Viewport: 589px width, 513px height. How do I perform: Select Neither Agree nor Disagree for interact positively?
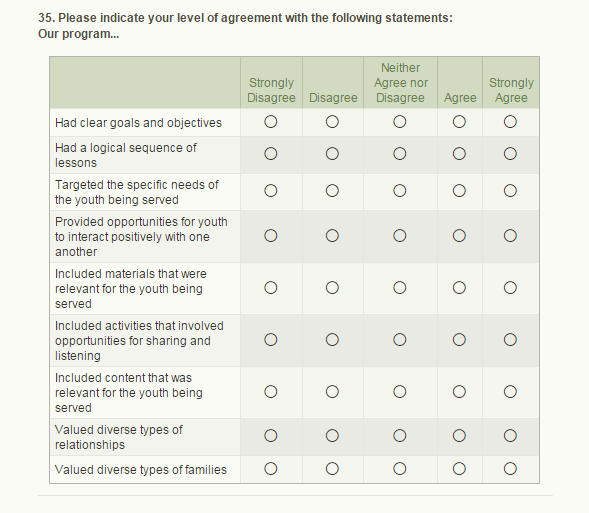[x=400, y=236]
